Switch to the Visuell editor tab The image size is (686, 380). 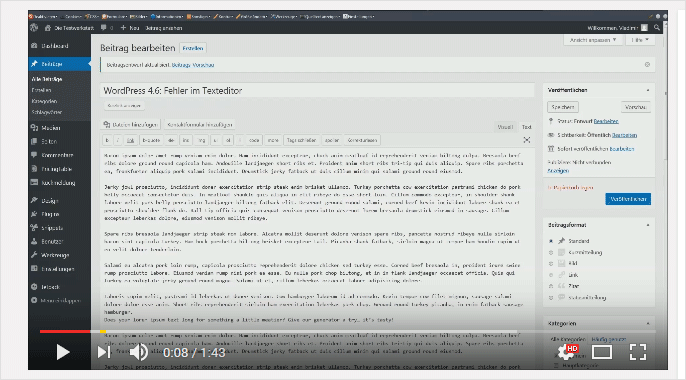pyautogui.click(x=505, y=127)
